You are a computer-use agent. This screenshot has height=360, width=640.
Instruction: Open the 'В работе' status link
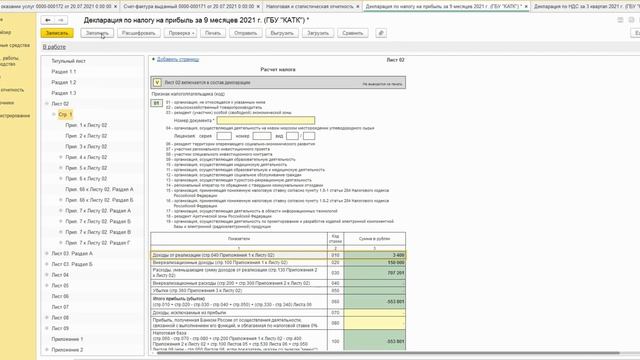click(54, 47)
